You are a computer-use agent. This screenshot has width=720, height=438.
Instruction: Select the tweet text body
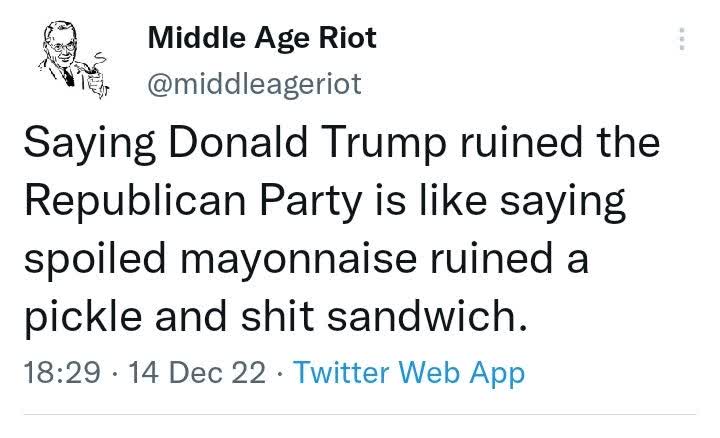(342, 229)
